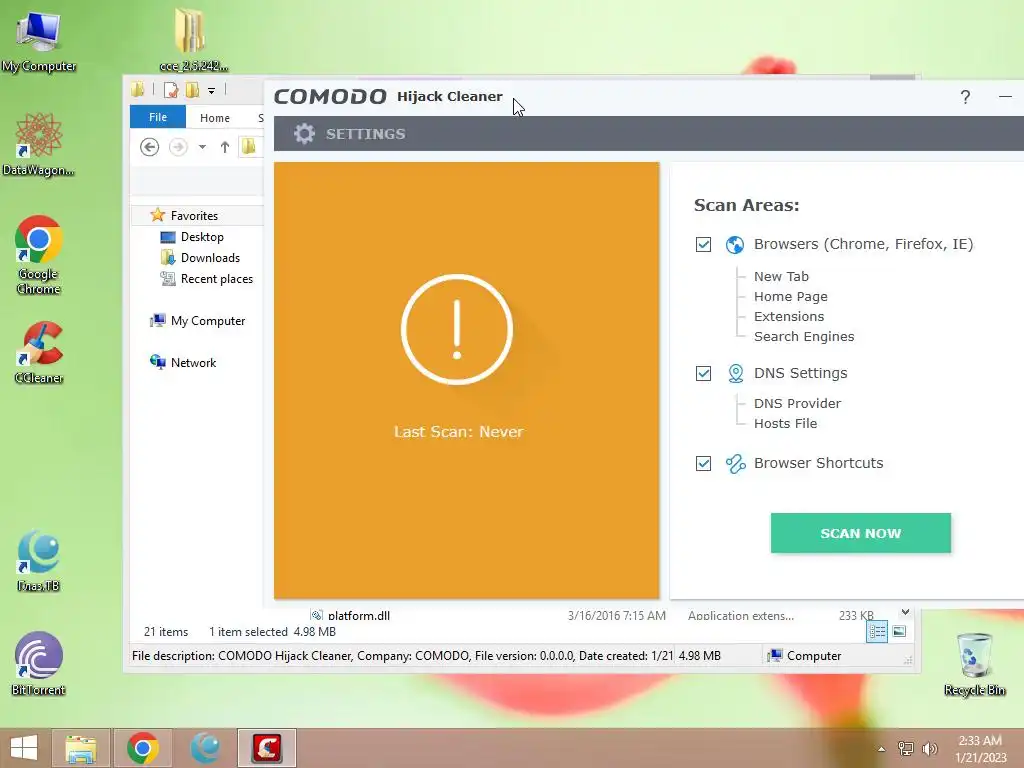Click the question mark help icon

coord(965,97)
